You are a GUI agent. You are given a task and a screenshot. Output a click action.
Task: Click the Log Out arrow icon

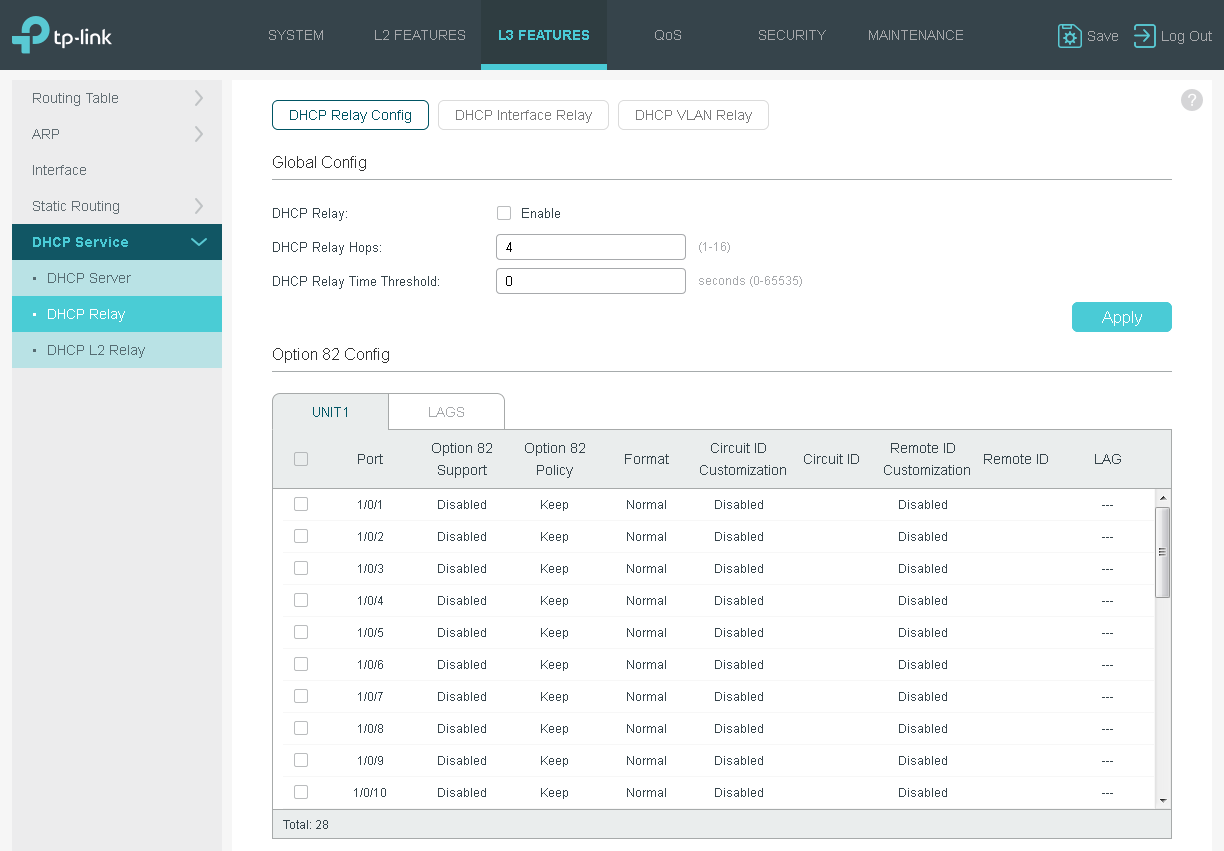point(1144,36)
